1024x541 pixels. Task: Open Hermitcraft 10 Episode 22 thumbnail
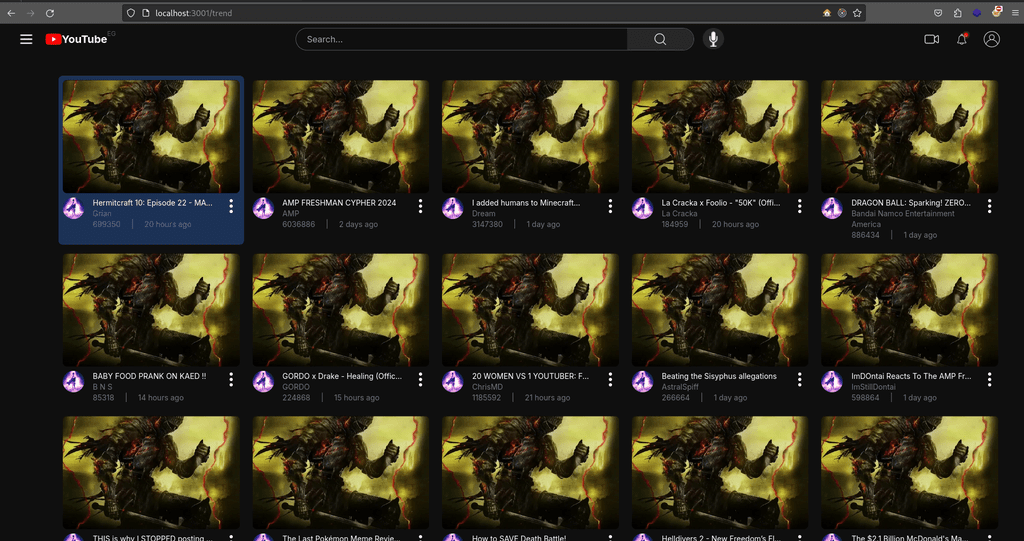point(151,137)
